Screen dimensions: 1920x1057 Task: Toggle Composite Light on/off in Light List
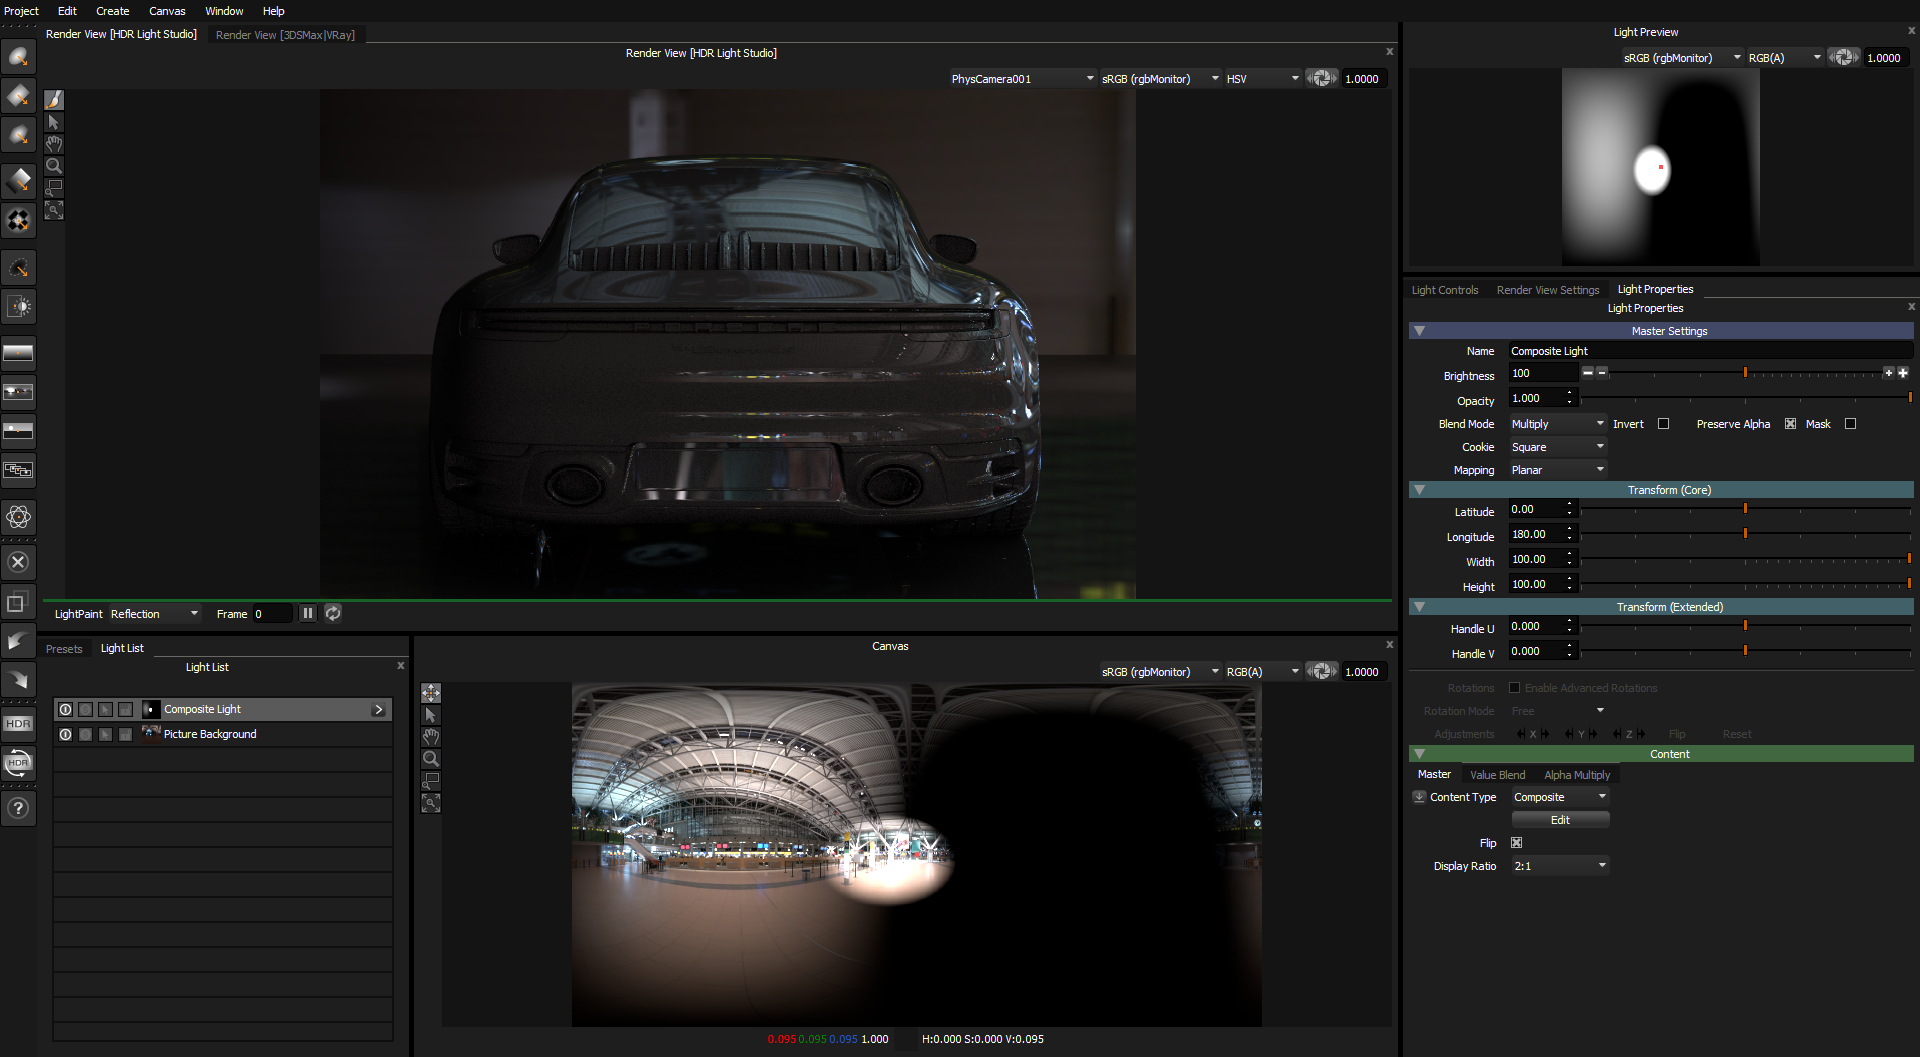point(66,709)
